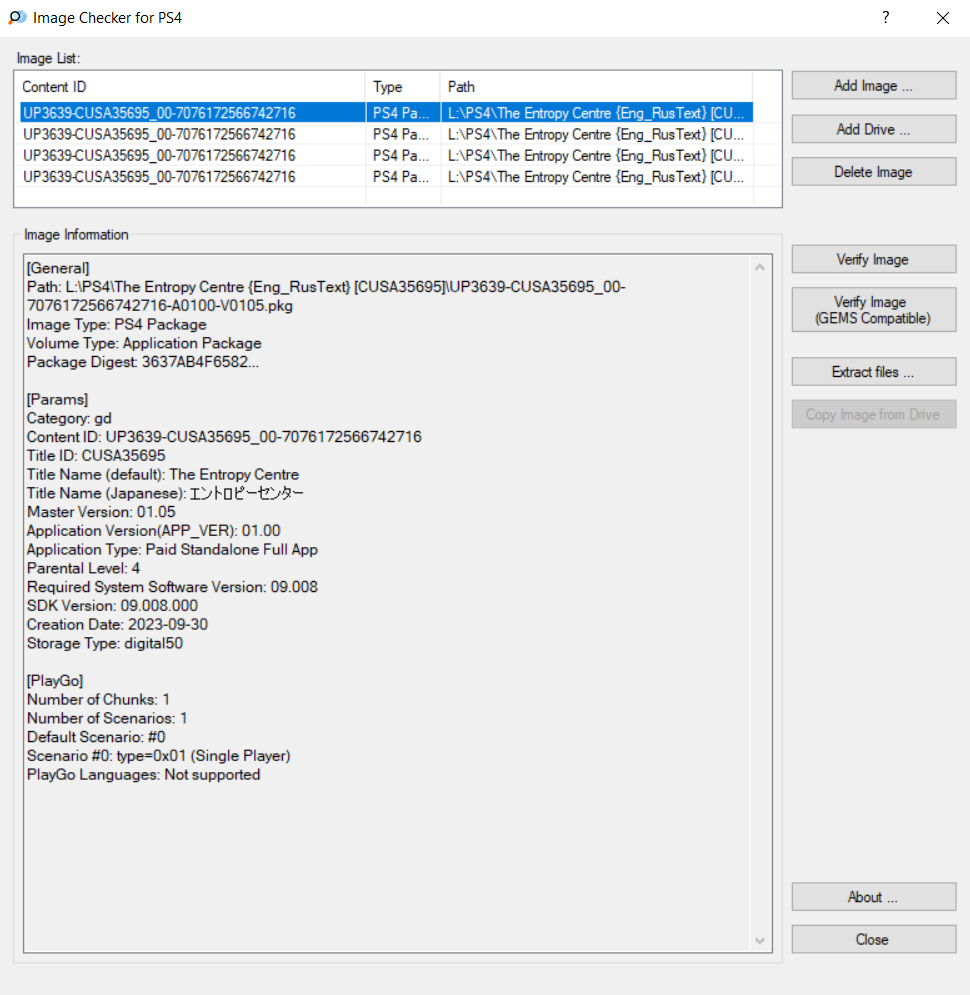
Task: Click the 'Storage Type: digital50' line
Action: click(105, 643)
